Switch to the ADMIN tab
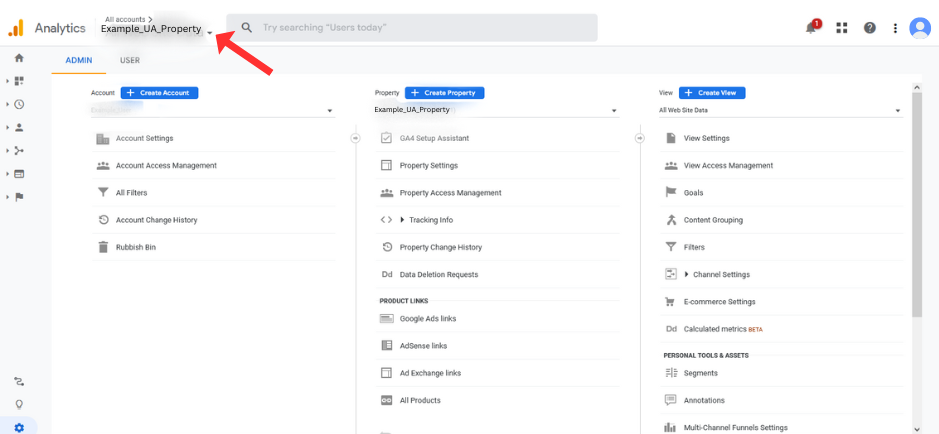The width and height of the screenshot is (939, 434). tap(78, 60)
